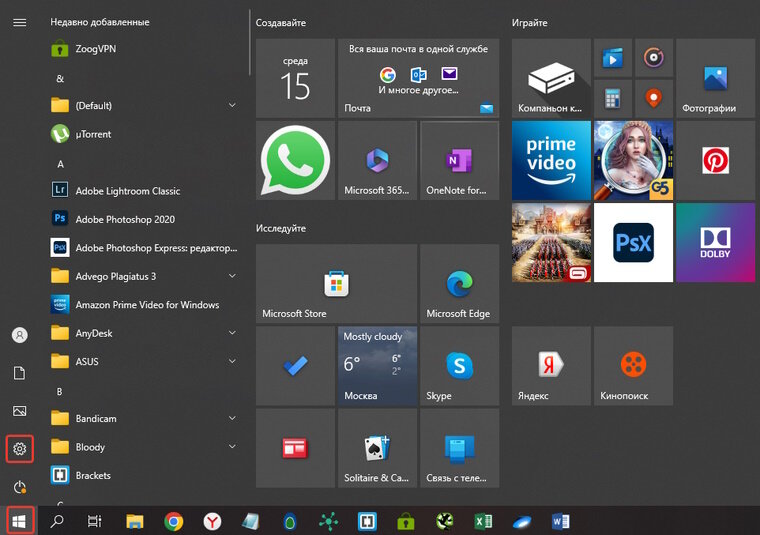Launch Google Chrome from the taskbar

coord(174,521)
